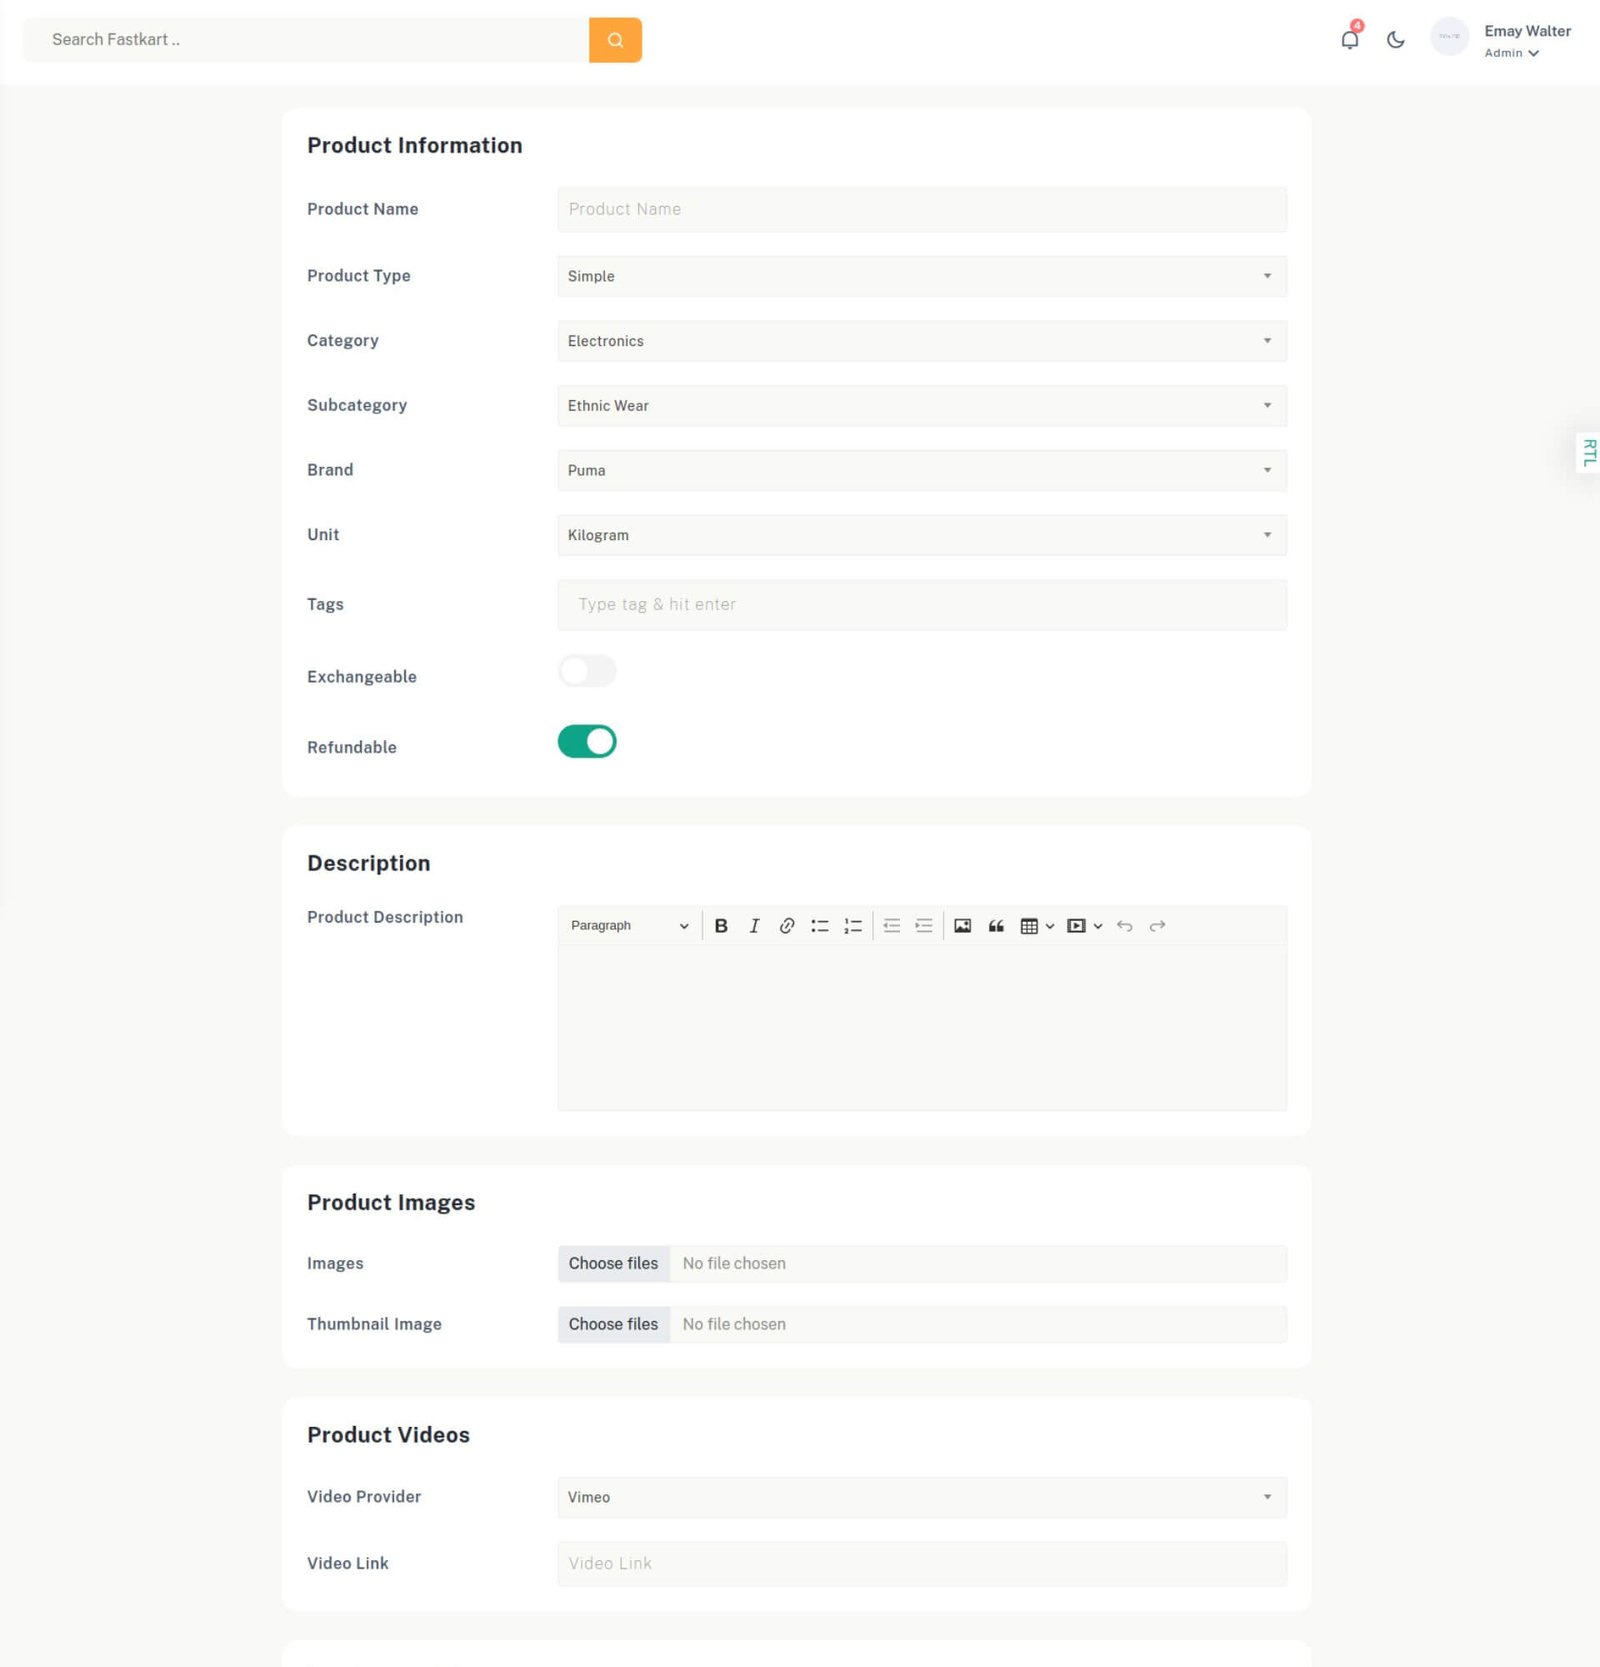The width and height of the screenshot is (1600, 1667).
Task: Insert a link in product description
Action: point(787,926)
